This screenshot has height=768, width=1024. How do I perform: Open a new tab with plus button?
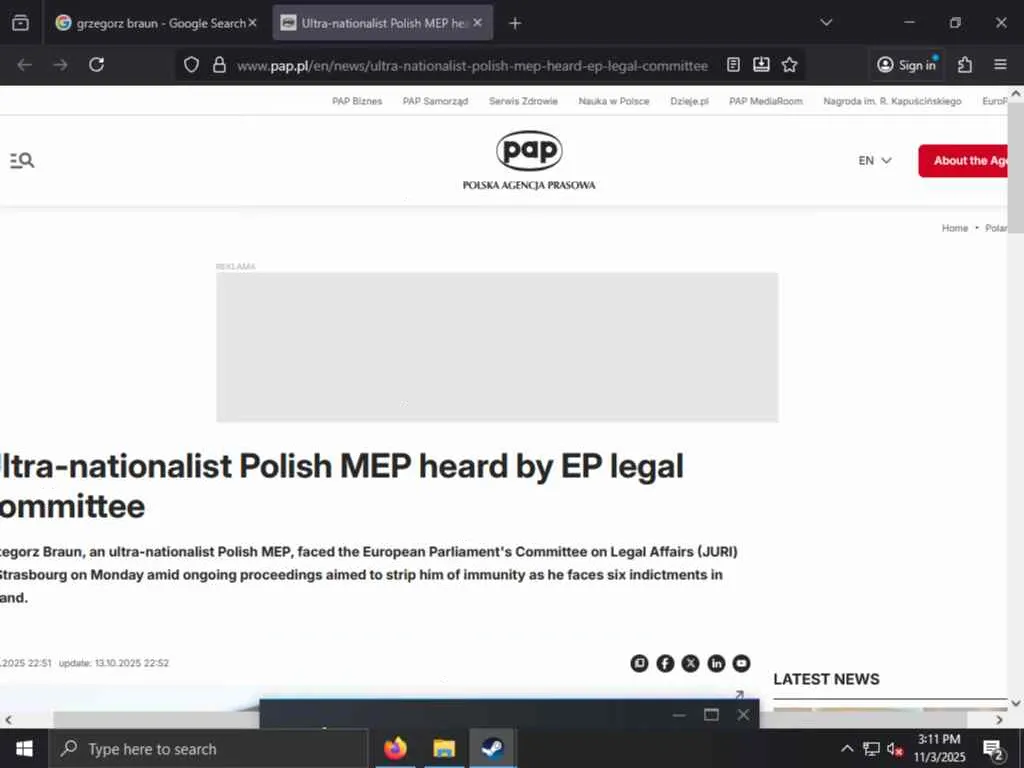515,23
